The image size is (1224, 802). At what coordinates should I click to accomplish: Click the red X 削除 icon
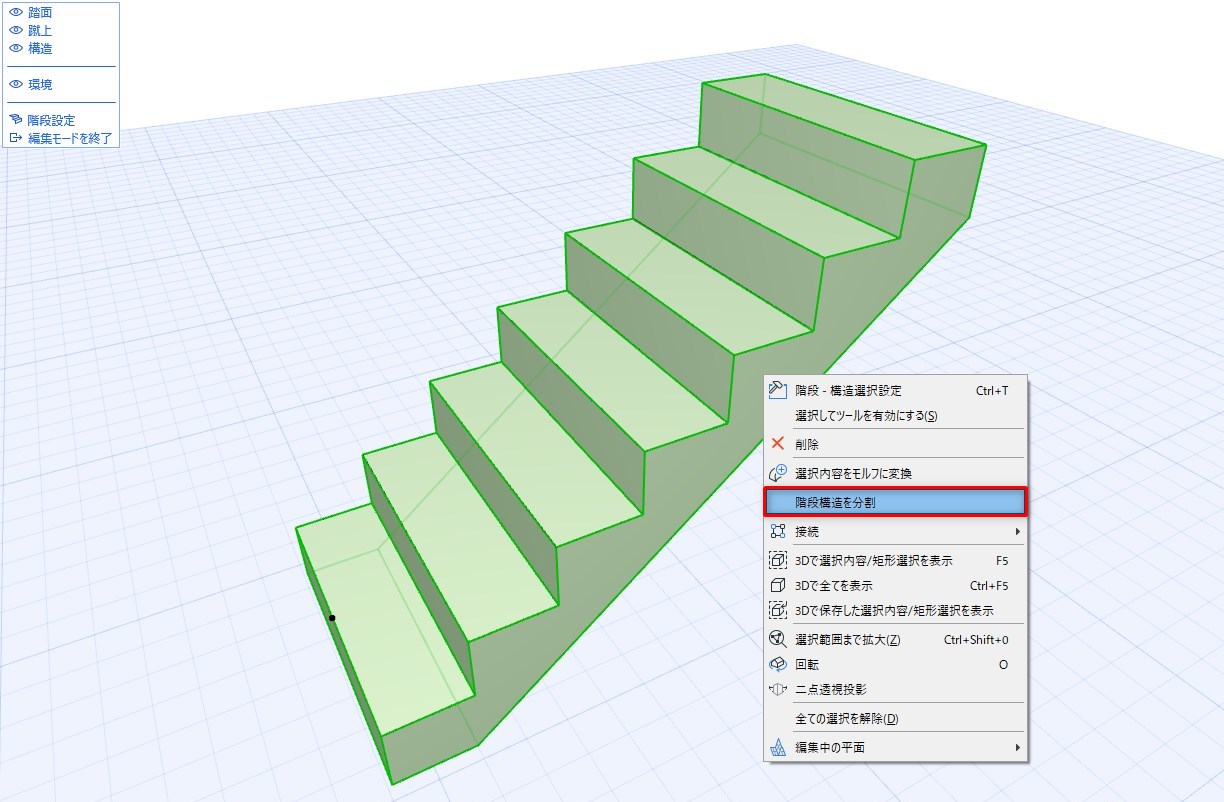pyautogui.click(x=778, y=444)
